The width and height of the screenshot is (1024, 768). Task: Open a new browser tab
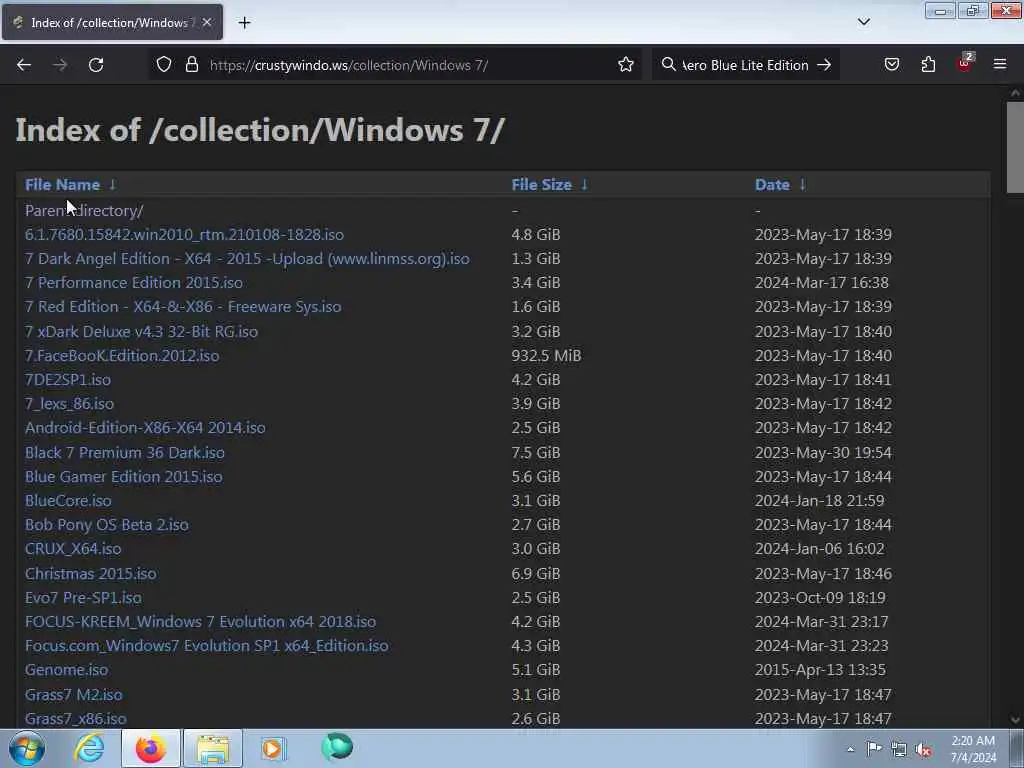[244, 23]
